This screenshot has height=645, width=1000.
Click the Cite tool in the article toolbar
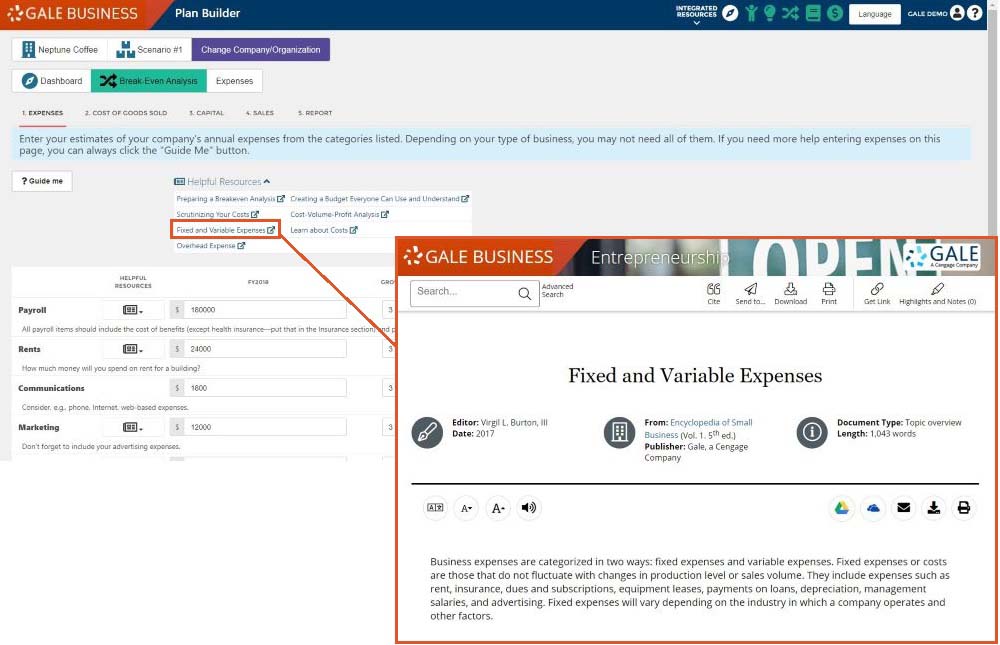[714, 294]
